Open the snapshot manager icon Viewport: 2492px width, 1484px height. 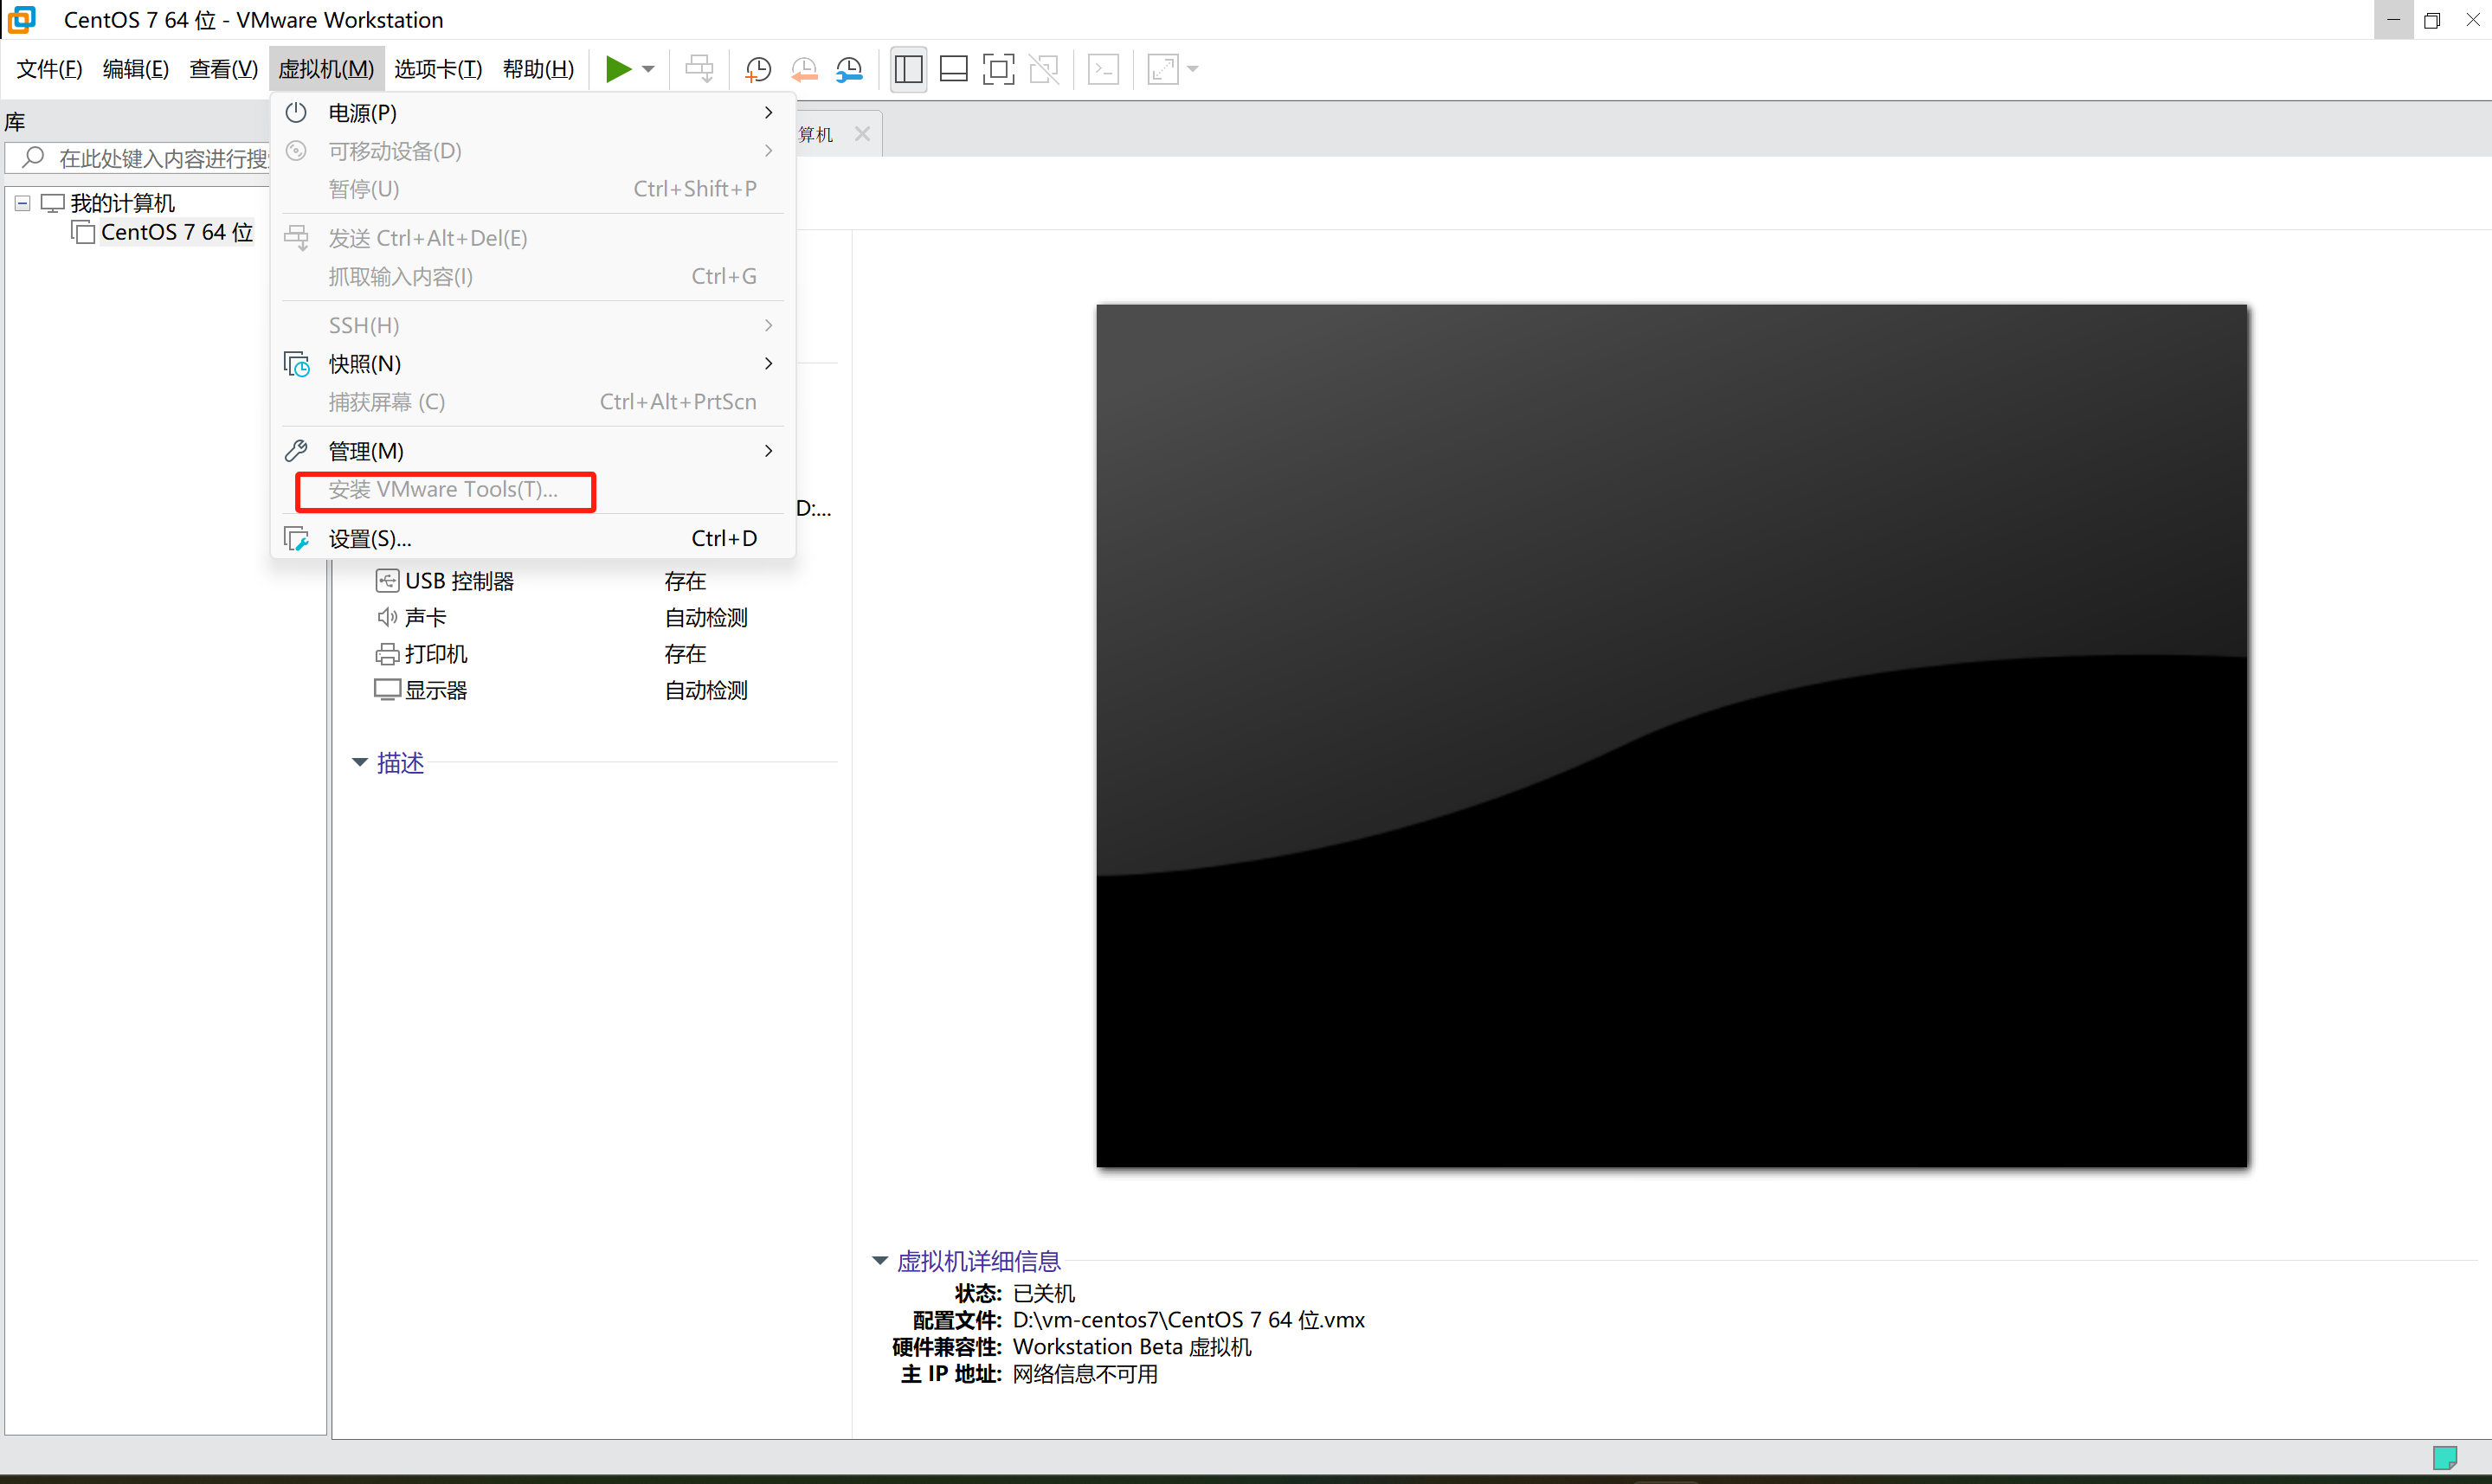point(849,69)
